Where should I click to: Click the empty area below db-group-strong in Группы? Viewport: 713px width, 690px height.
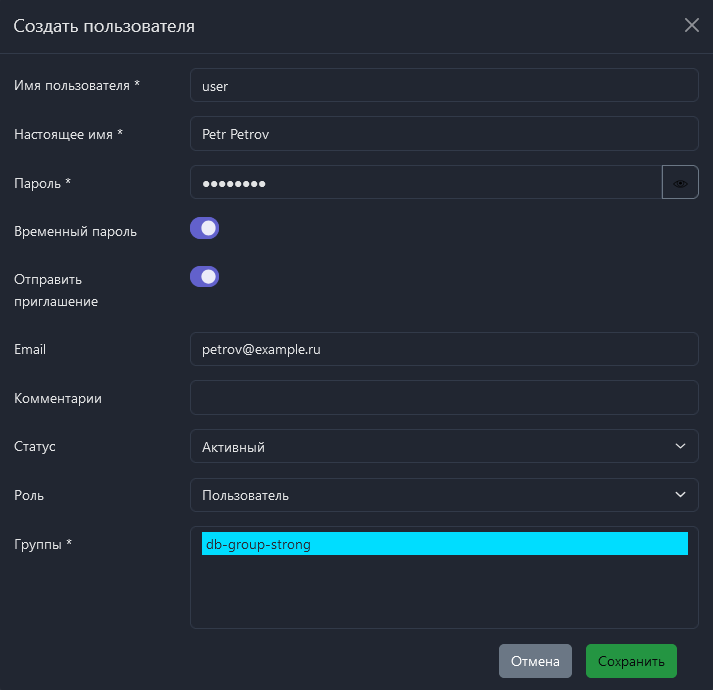tap(443, 593)
